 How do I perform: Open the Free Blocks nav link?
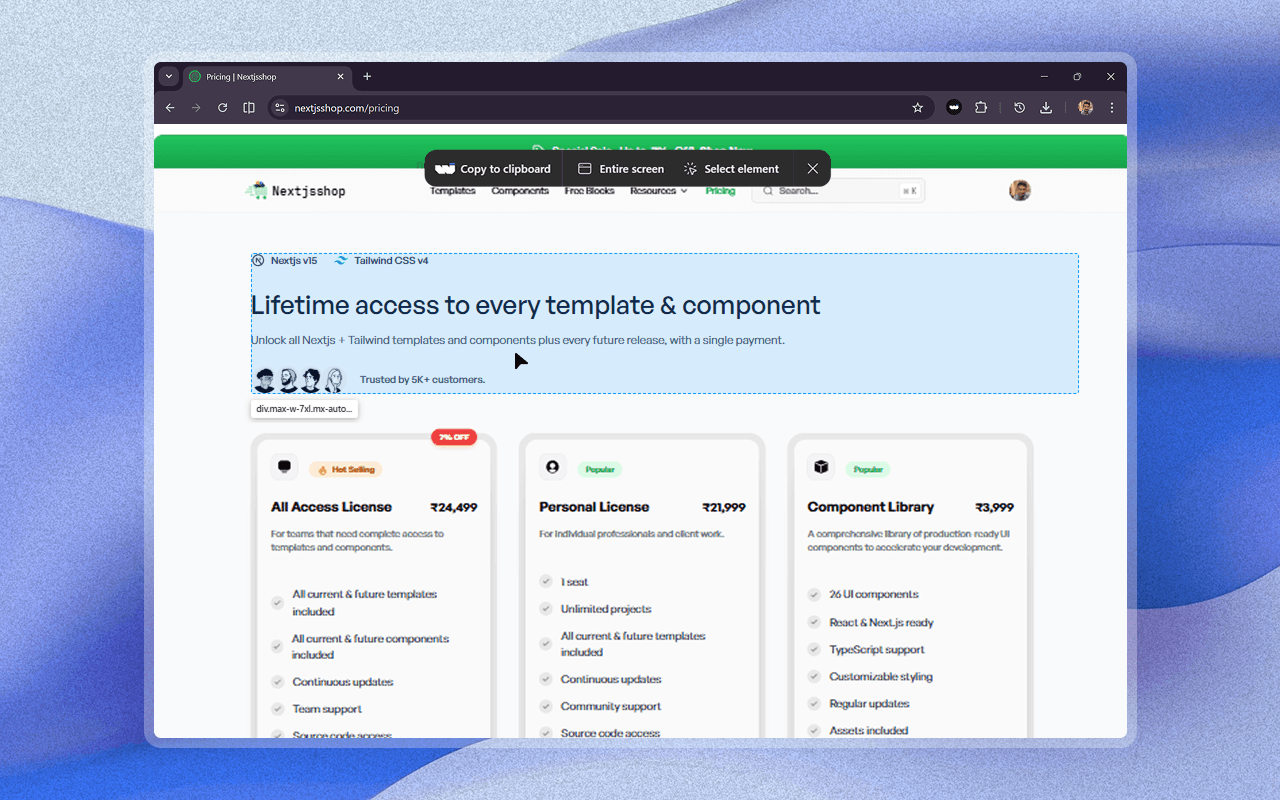click(589, 191)
